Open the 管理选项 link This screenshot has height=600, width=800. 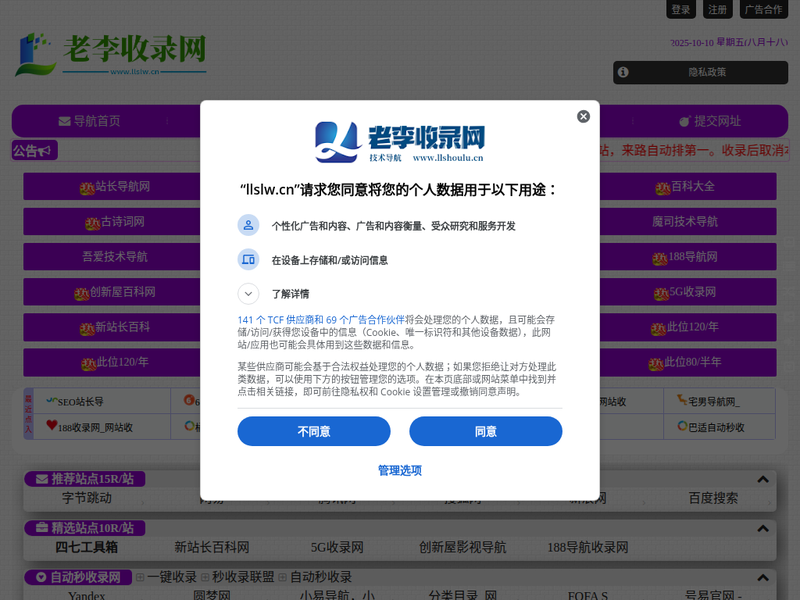click(x=399, y=470)
